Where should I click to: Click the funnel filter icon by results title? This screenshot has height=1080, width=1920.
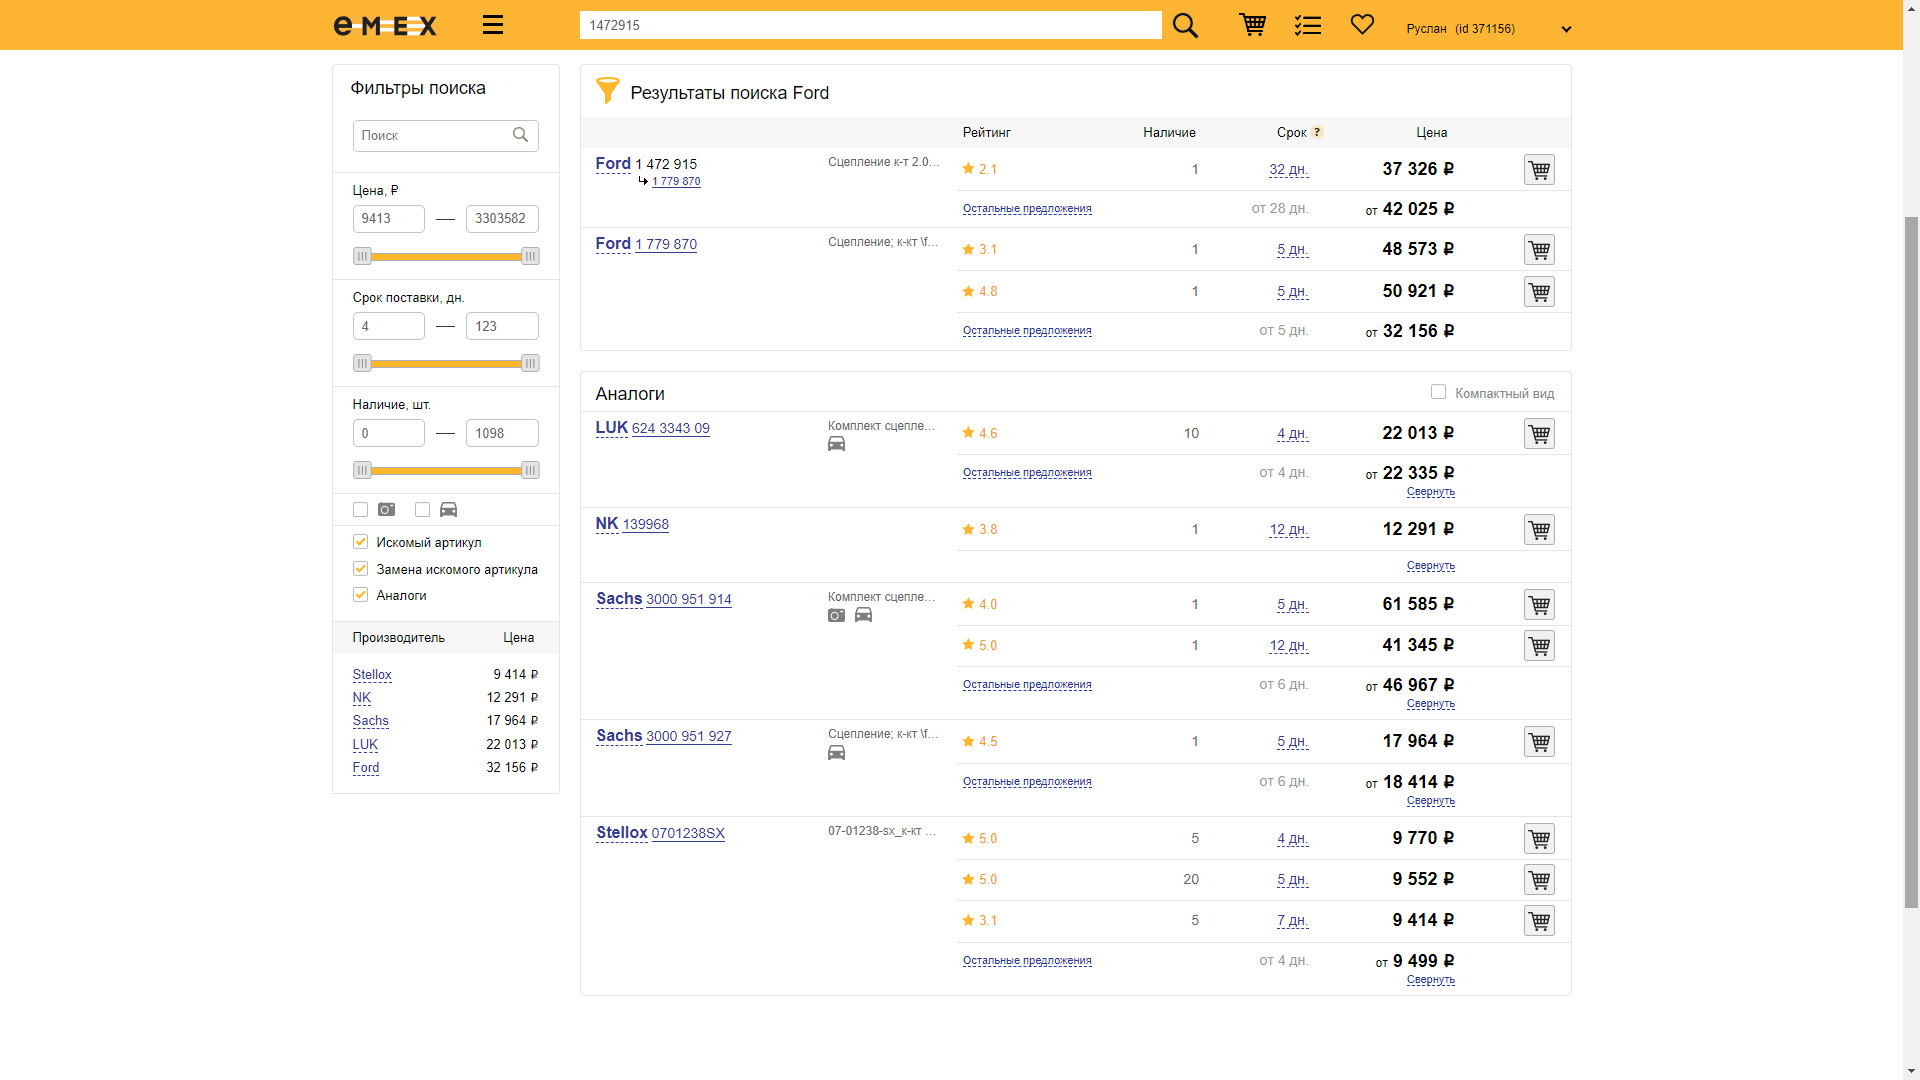point(607,91)
